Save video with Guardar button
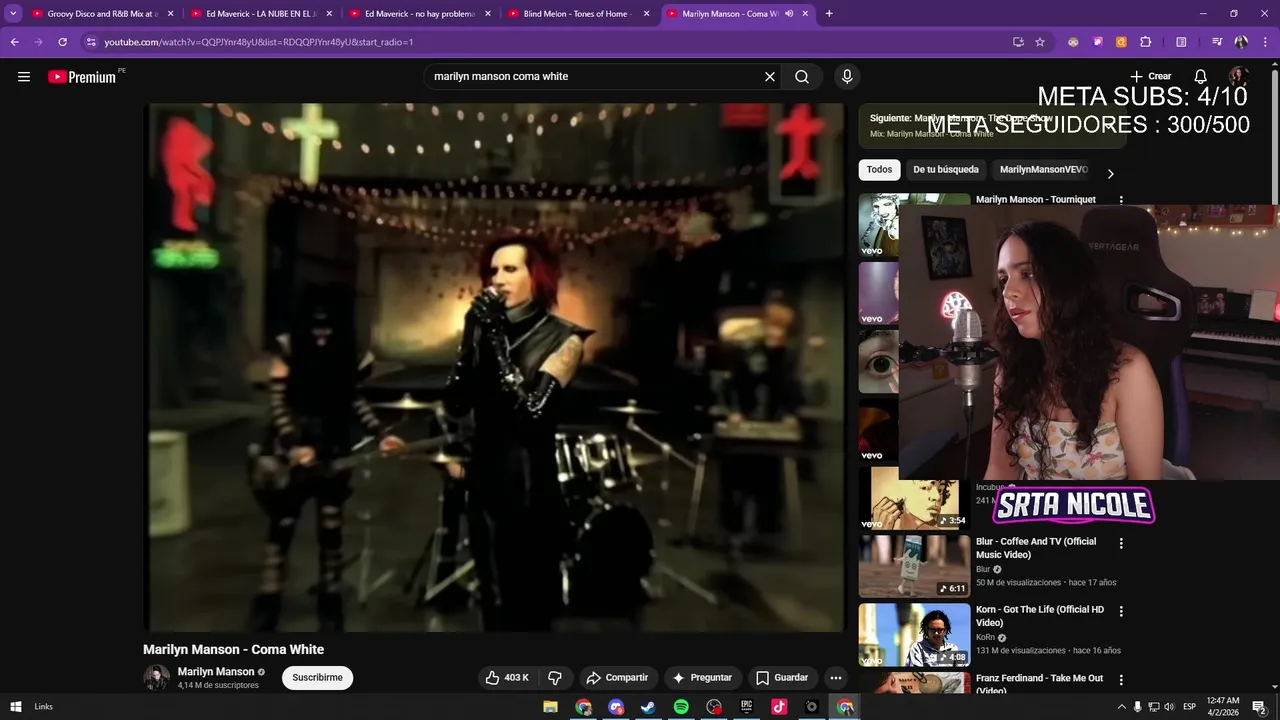Image resolution: width=1280 pixels, height=720 pixels. click(x=782, y=678)
